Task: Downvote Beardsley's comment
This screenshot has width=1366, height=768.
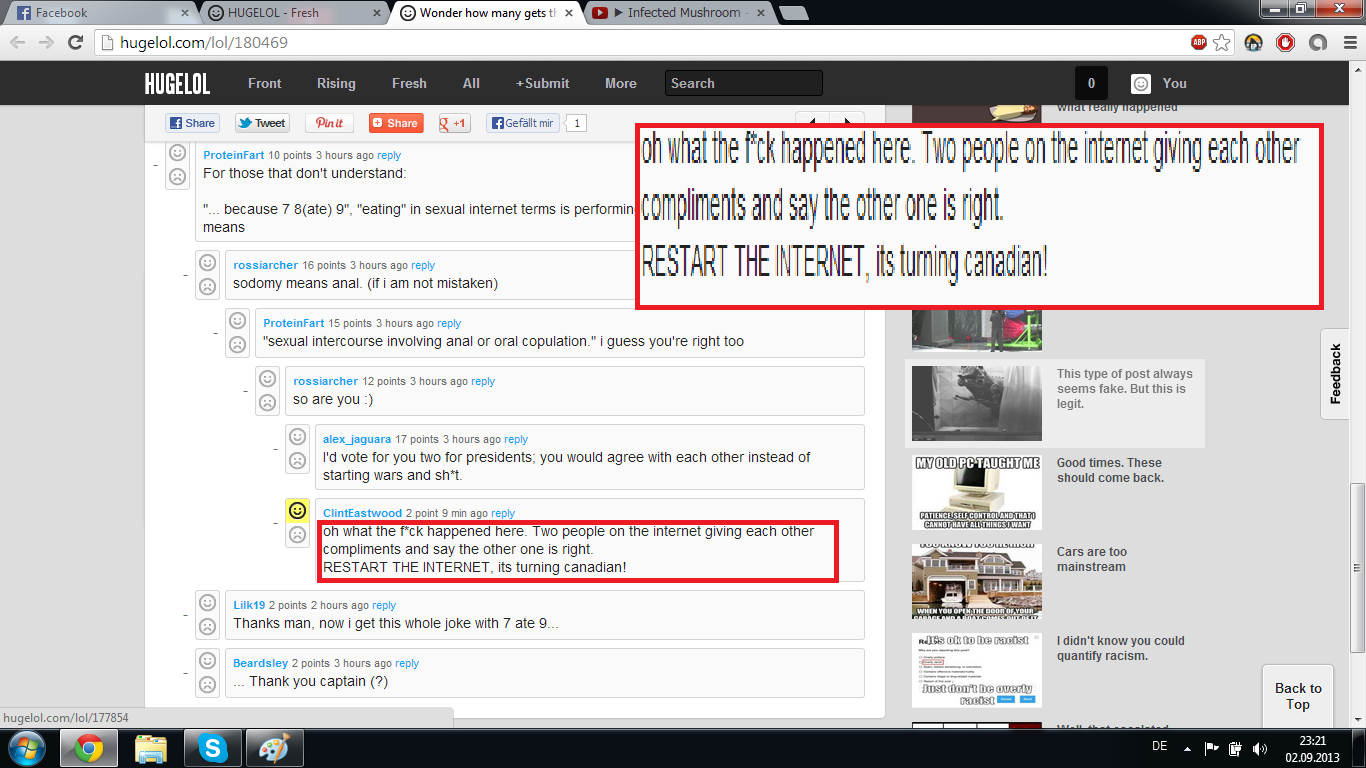Action: coord(207,685)
